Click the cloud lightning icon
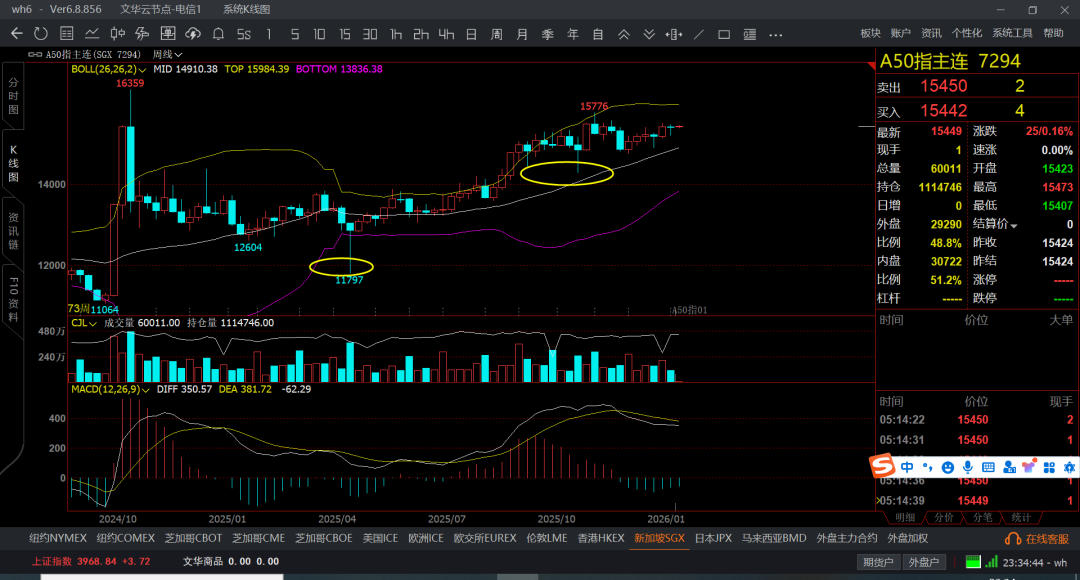This screenshot has height=580, width=1080. pyautogui.click(x=193, y=34)
